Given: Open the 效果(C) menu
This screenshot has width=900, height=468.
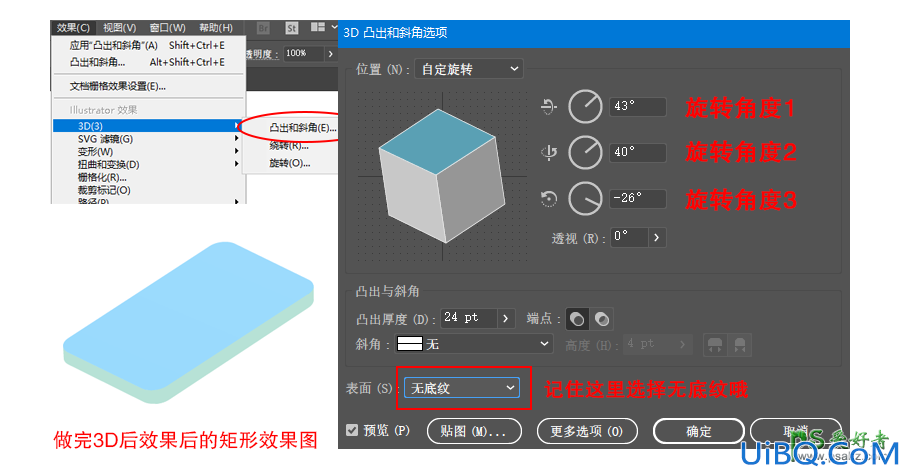Looking at the screenshot, I should (x=73, y=28).
